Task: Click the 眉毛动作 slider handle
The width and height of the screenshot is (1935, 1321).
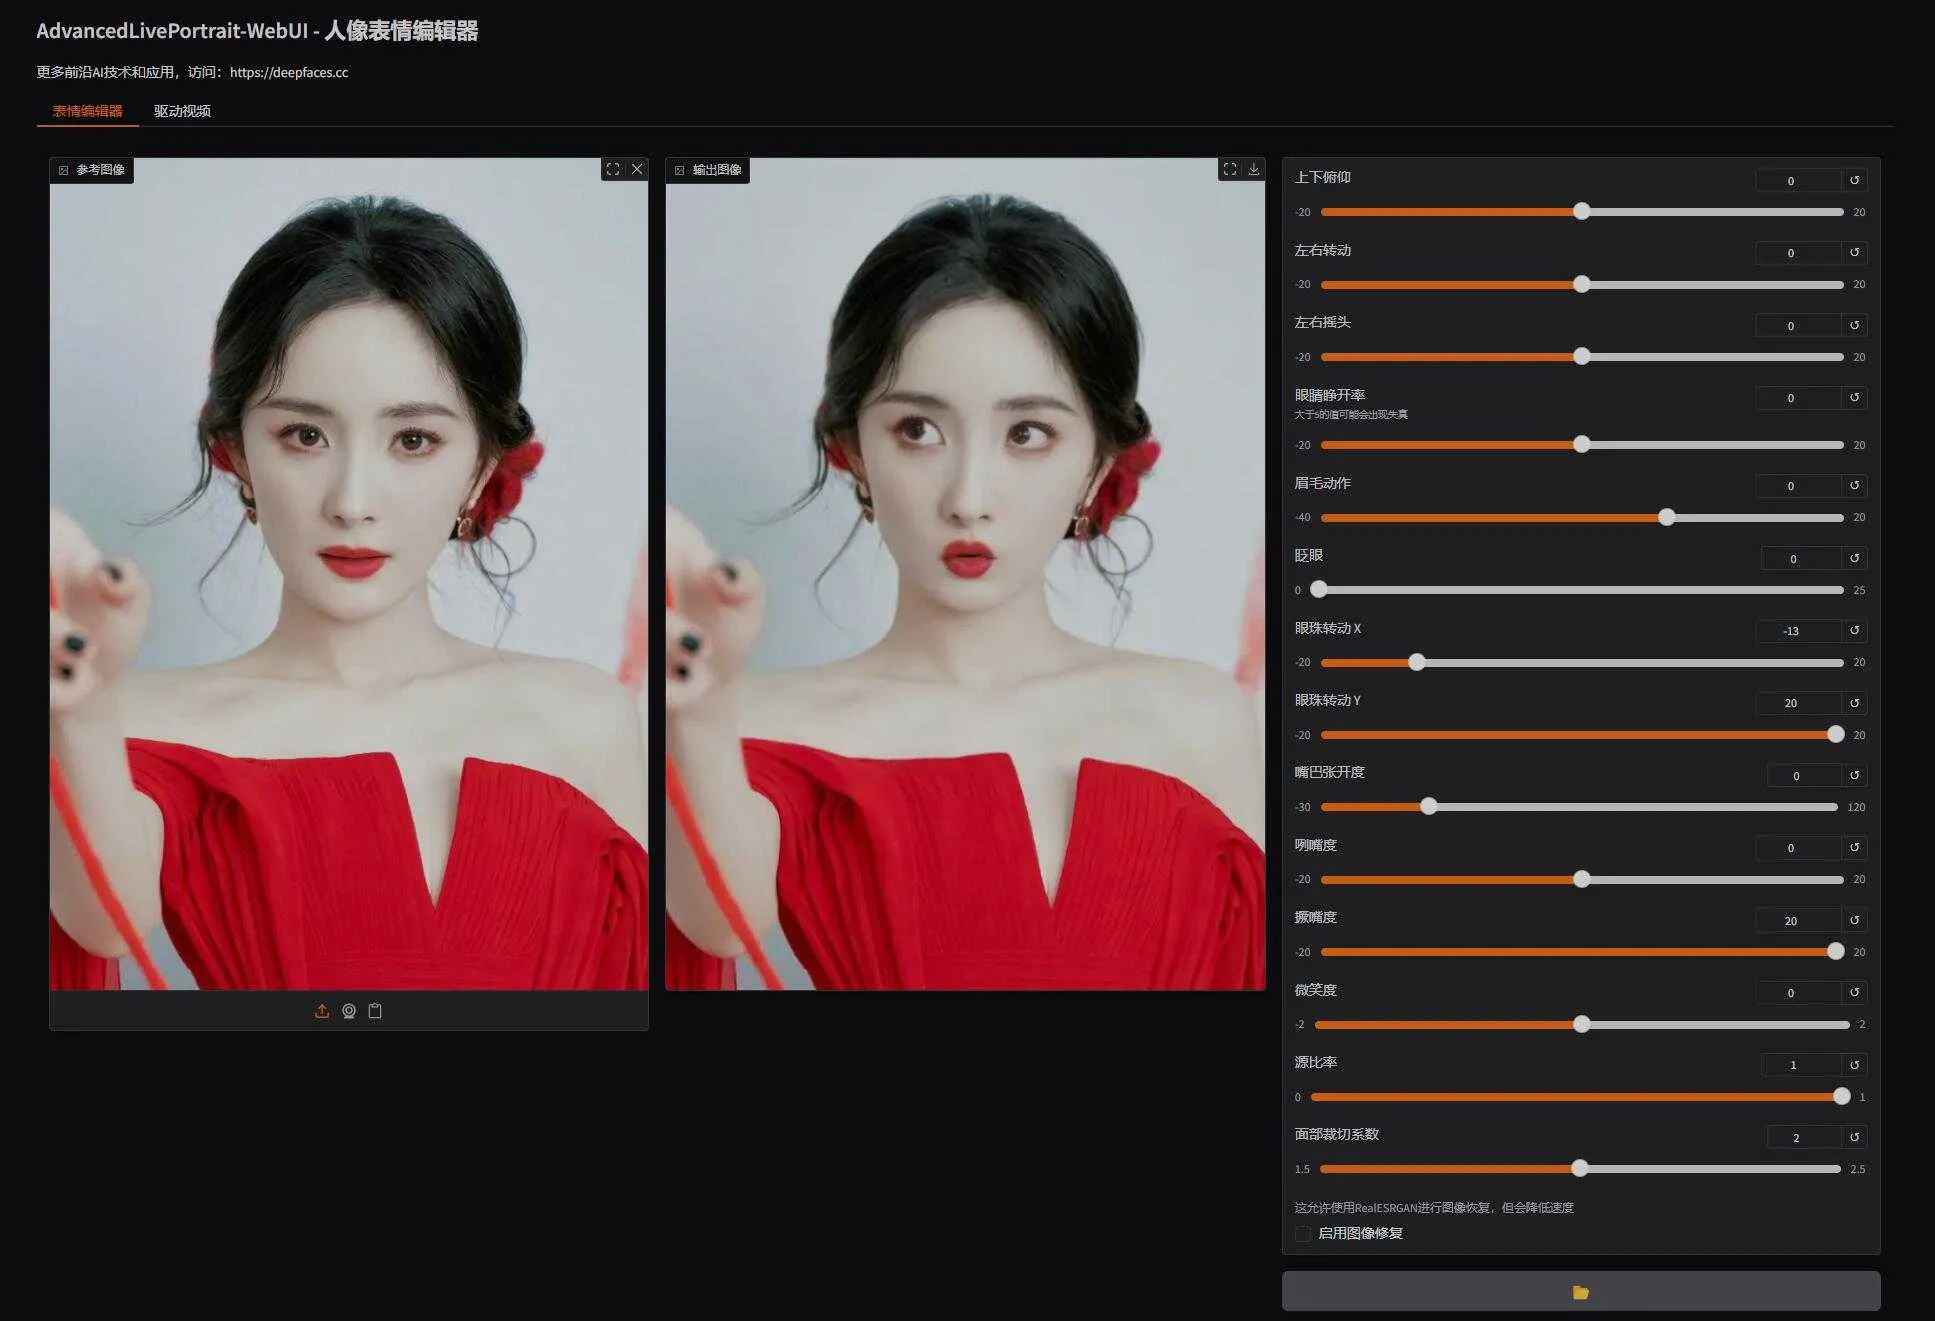Action: tap(1666, 517)
